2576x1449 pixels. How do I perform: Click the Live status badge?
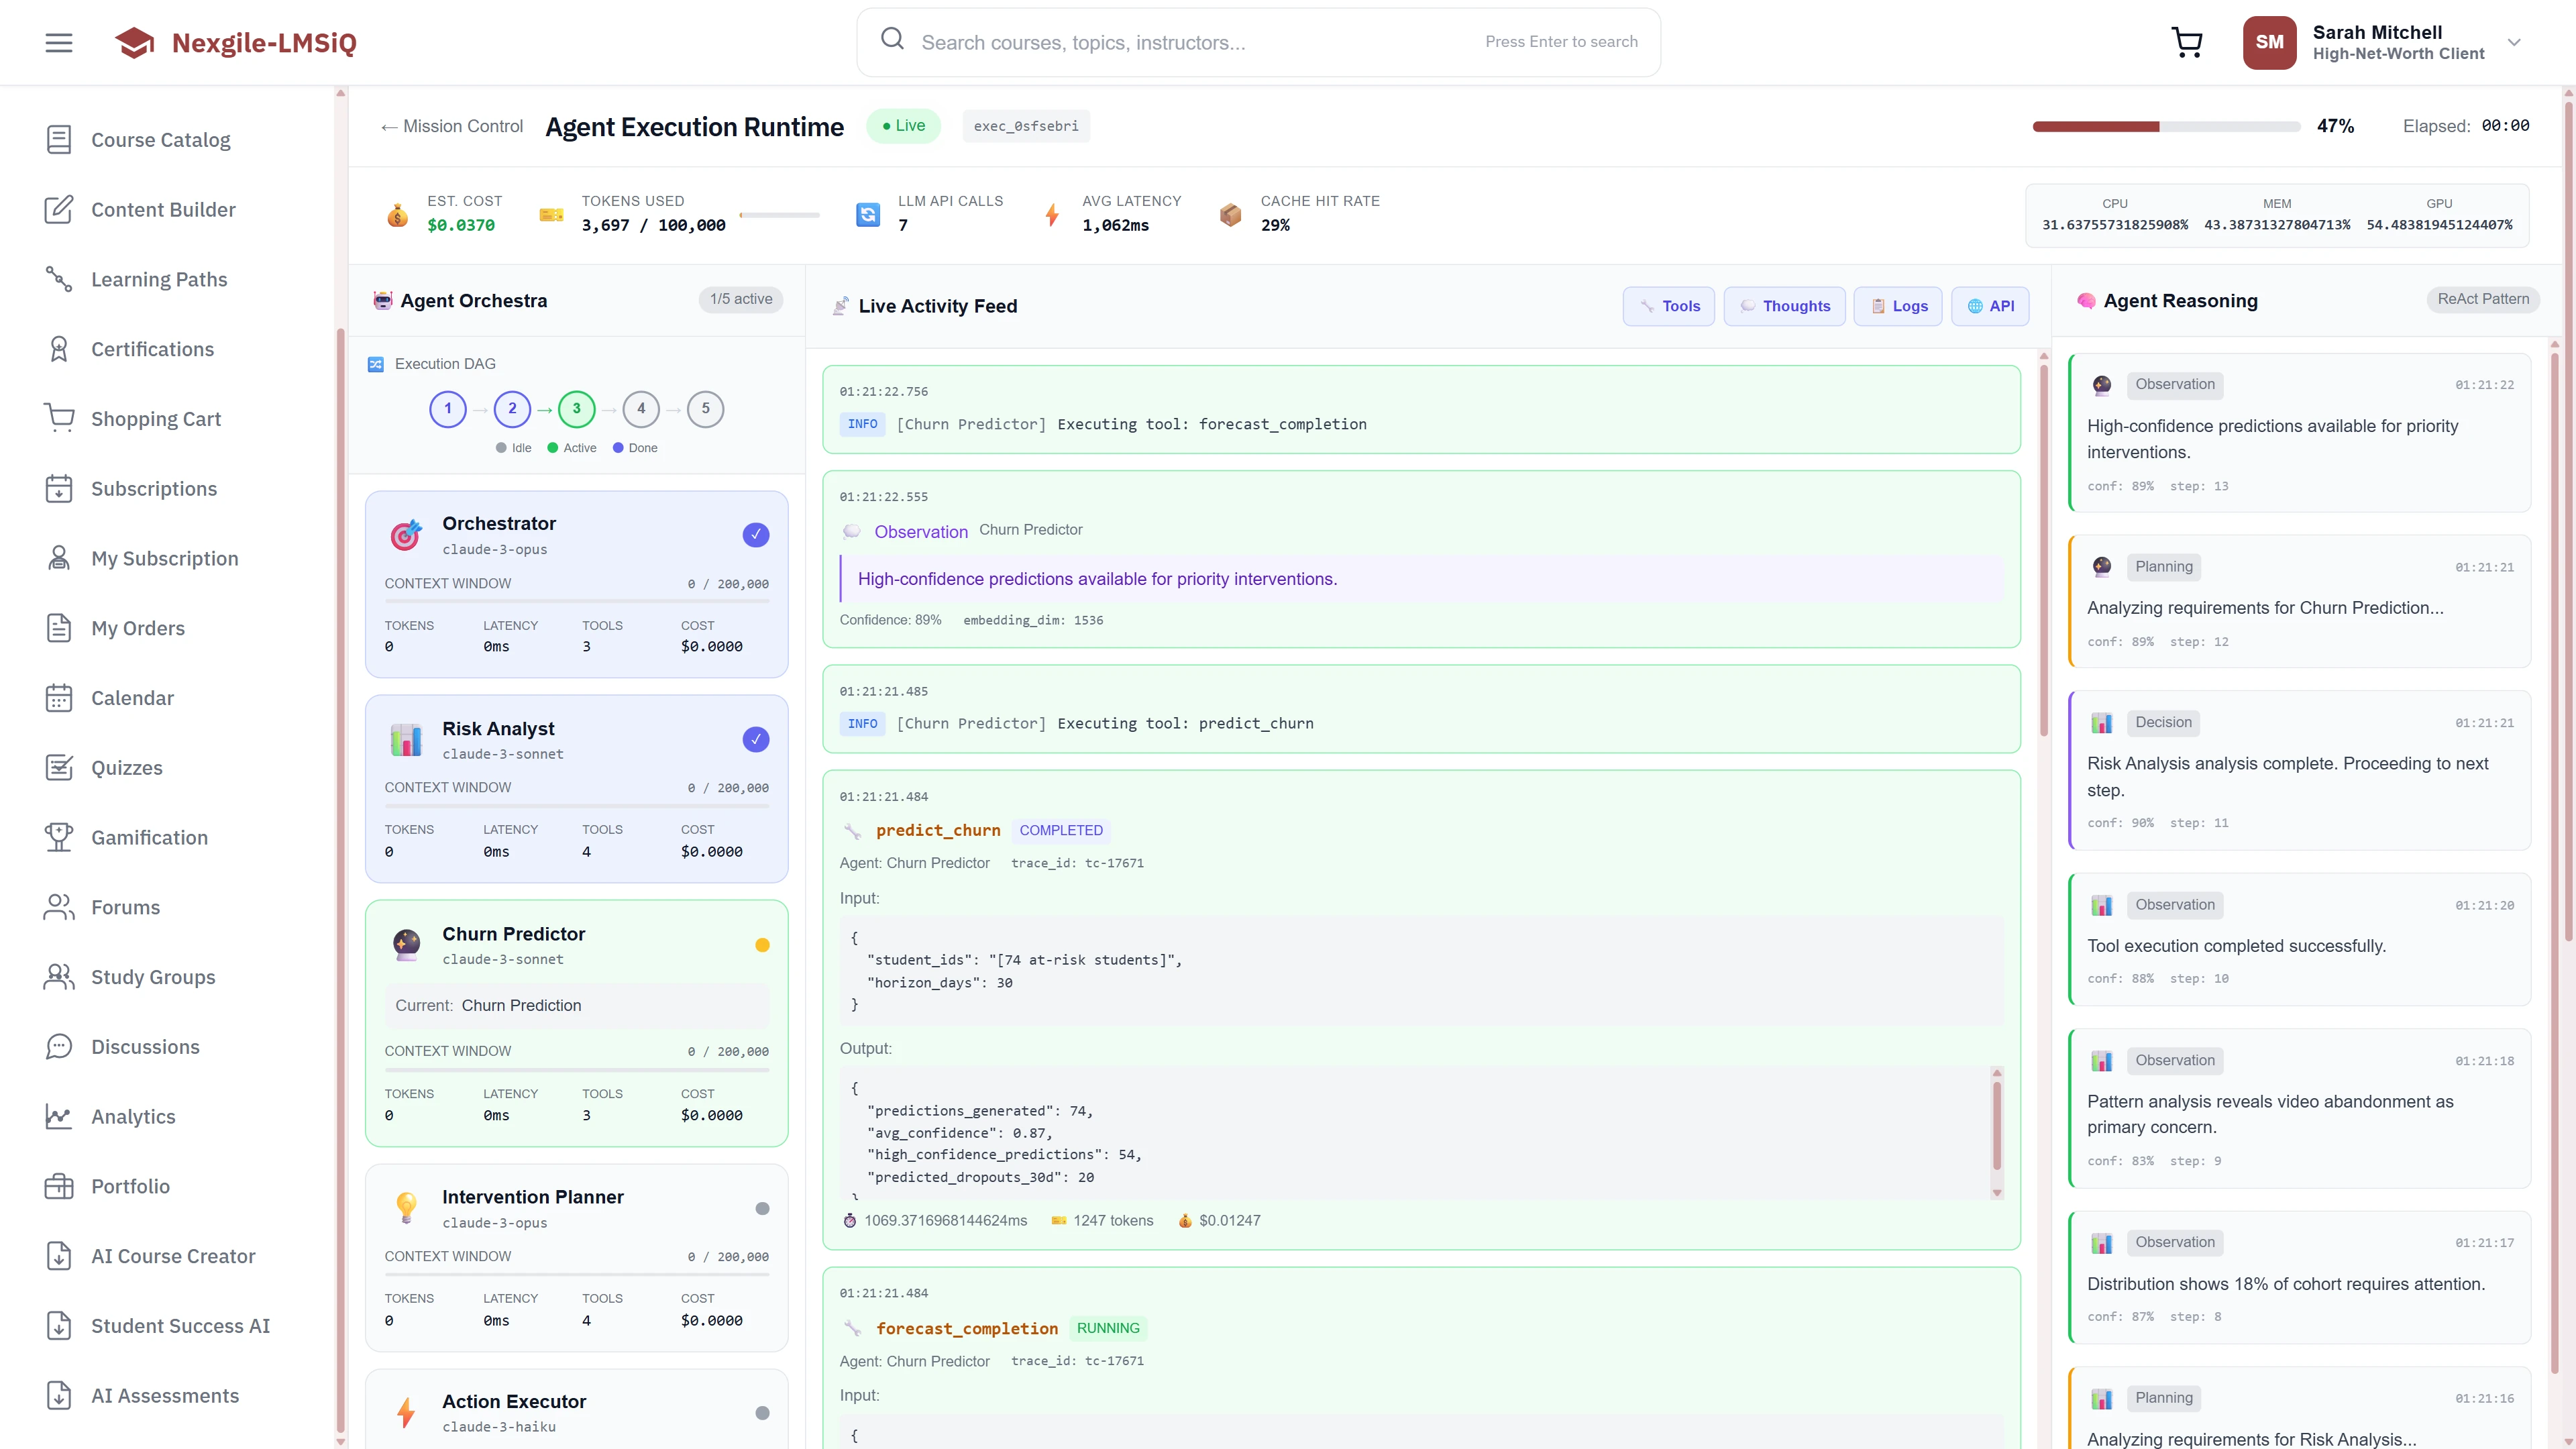(903, 126)
